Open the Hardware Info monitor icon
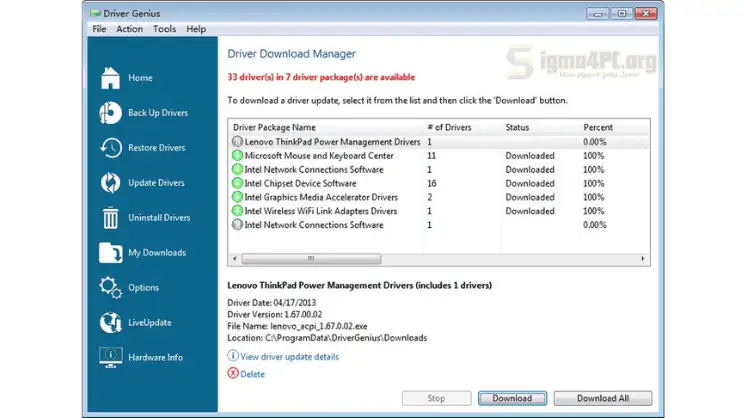 pyautogui.click(x=110, y=357)
